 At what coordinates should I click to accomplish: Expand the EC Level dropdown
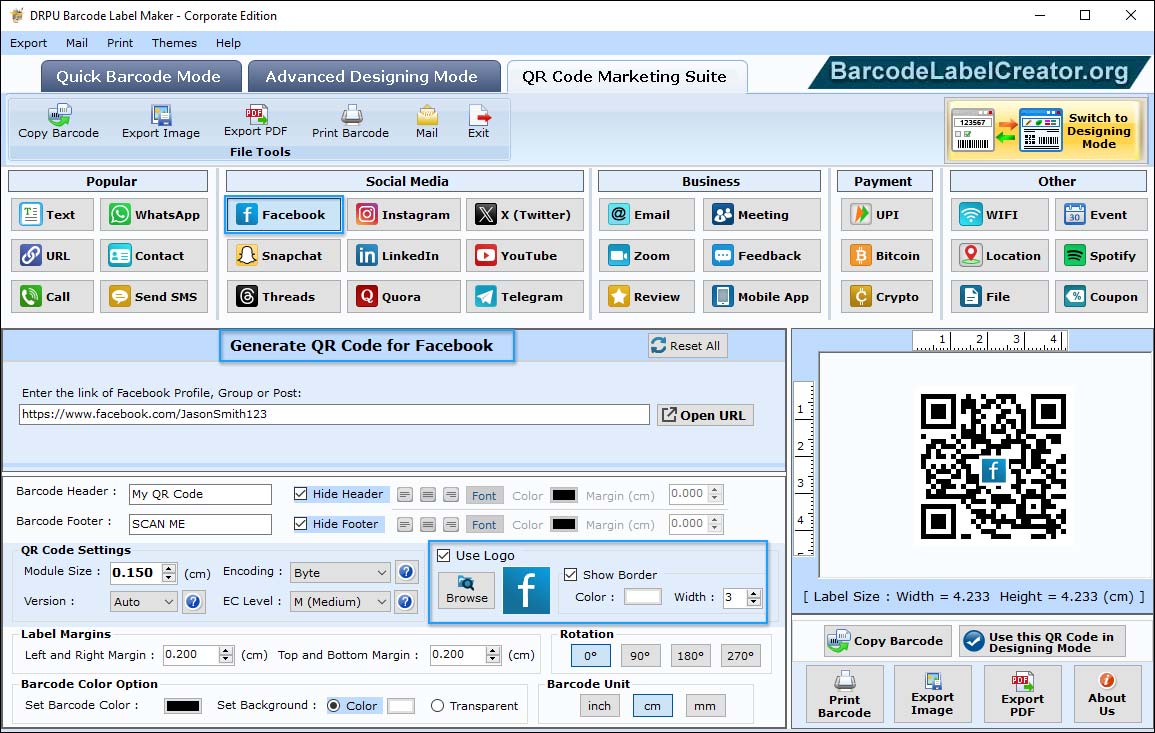click(x=340, y=602)
